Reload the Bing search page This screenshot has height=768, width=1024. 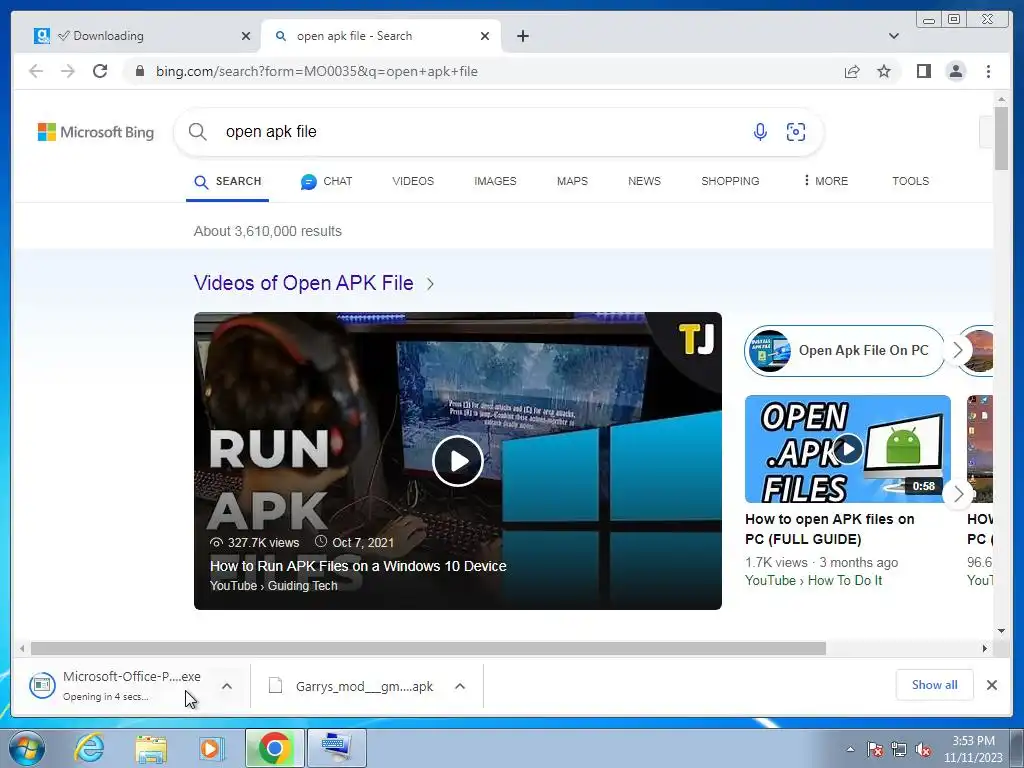100,71
